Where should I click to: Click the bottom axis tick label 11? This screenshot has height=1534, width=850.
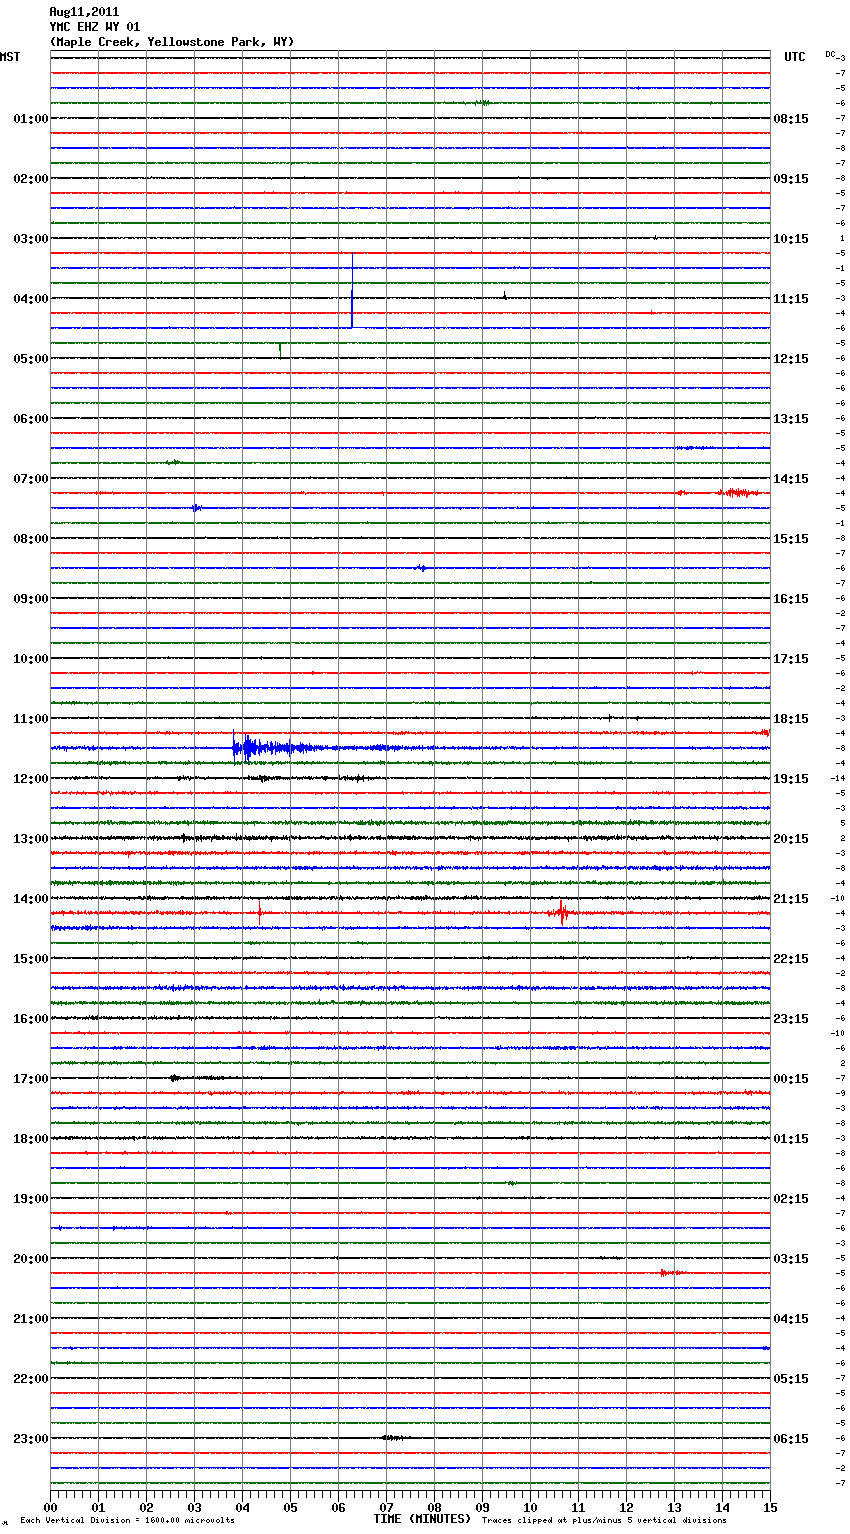click(578, 1507)
